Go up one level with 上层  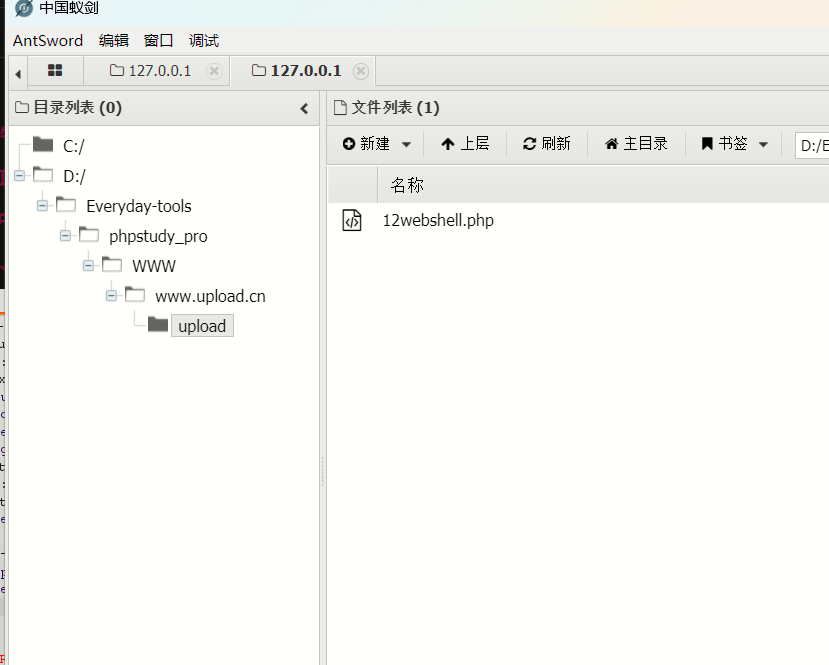click(x=465, y=144)
